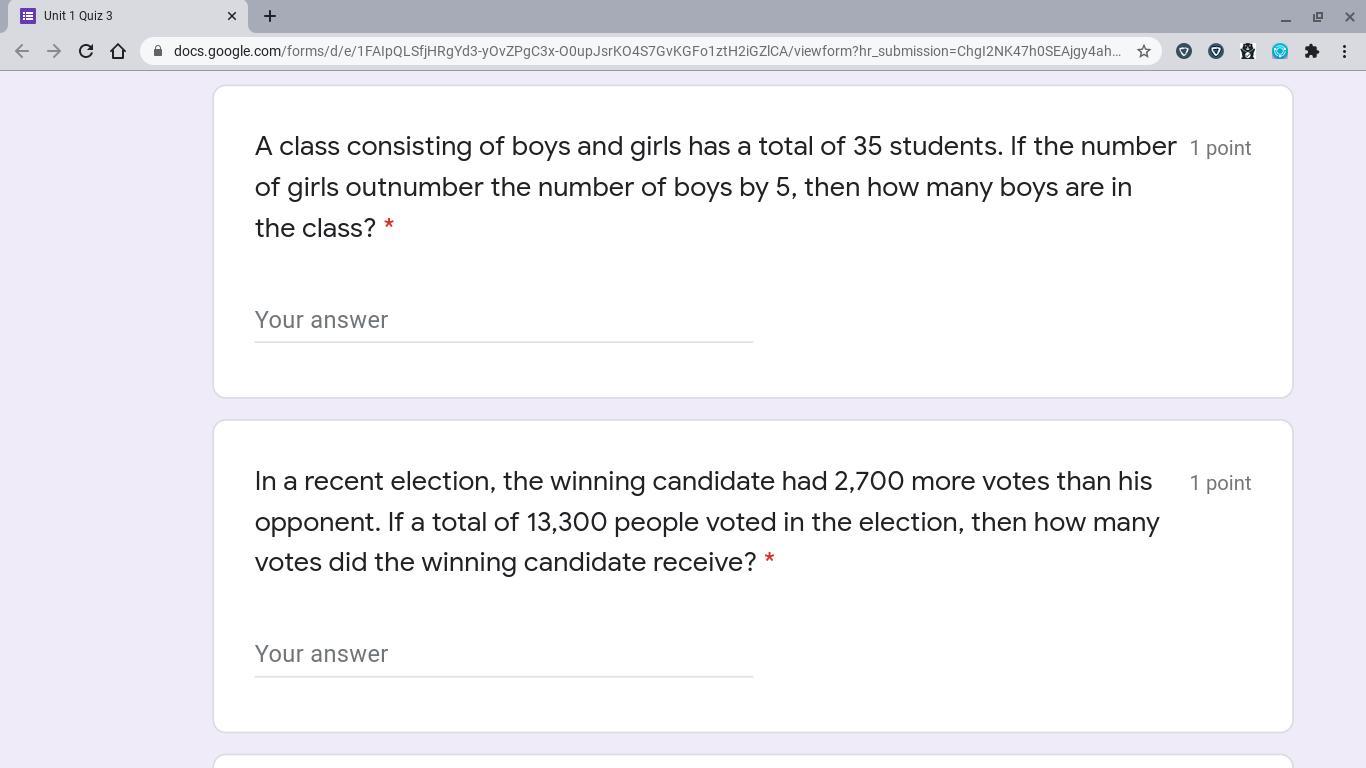Open the bear extension icon
1366x768 pixels.
(x=1248, y=51)
